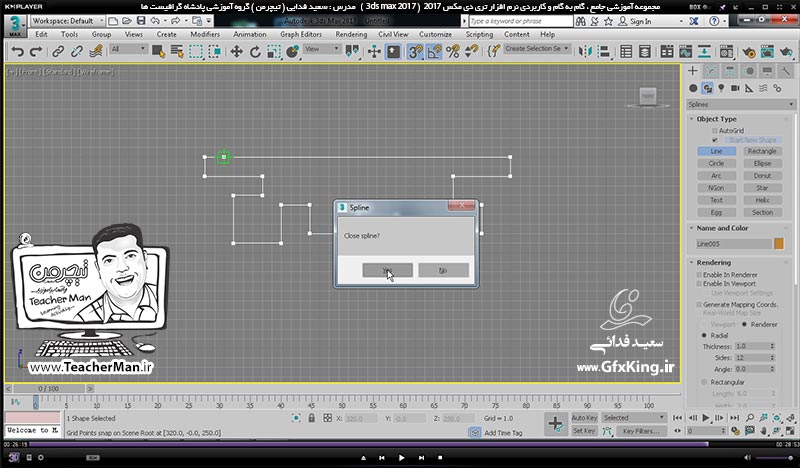Image resolution: width=800 pixels, height=468 pixels.
Task: Toggle Generate Mapping Coords checkbox
Action: tap(699, 305)
